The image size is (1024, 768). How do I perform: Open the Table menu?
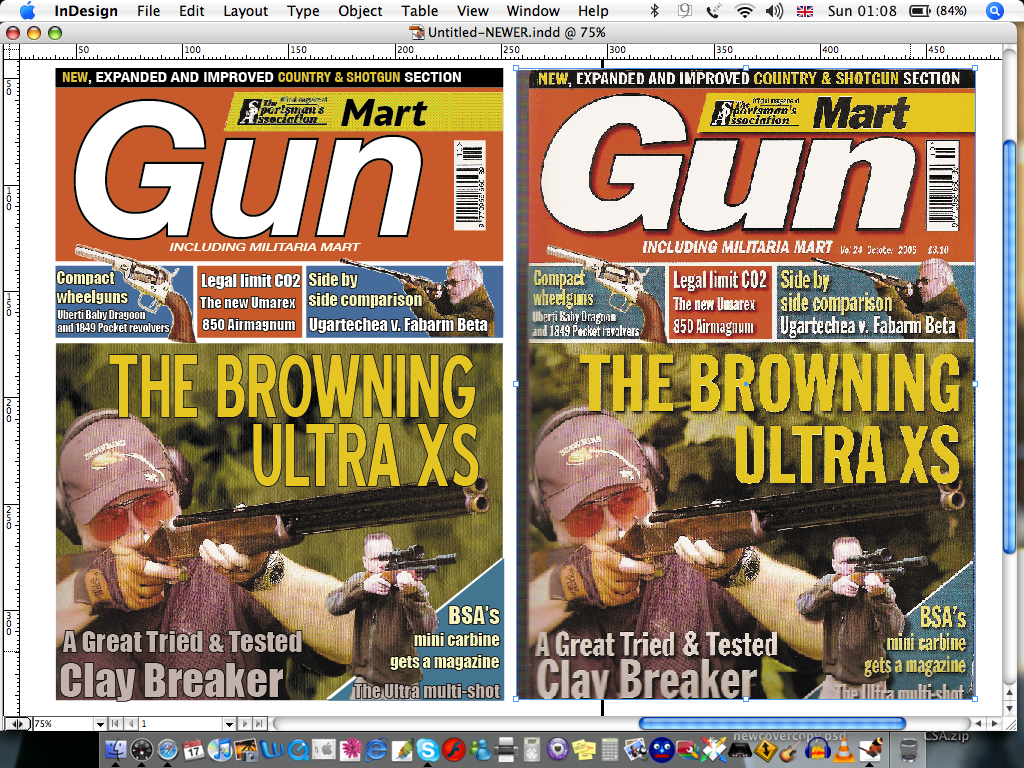coord(419,10)
